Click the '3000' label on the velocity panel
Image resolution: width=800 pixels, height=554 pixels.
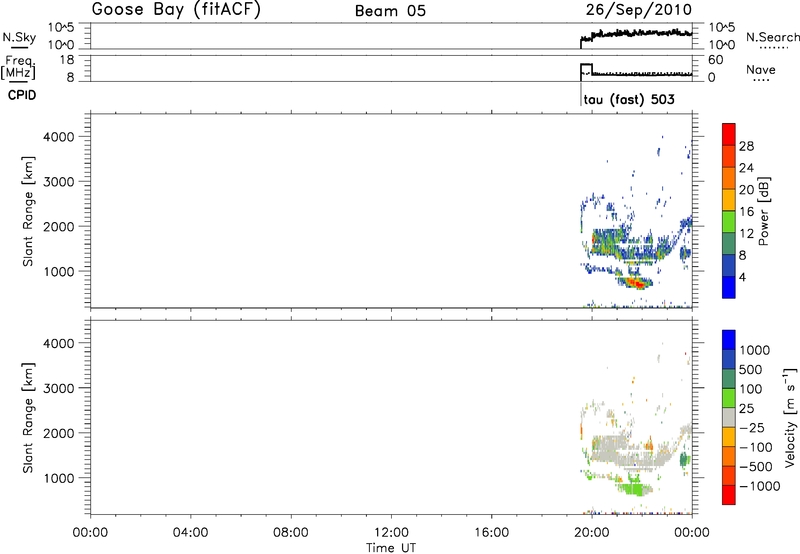[x=59, y=388]
